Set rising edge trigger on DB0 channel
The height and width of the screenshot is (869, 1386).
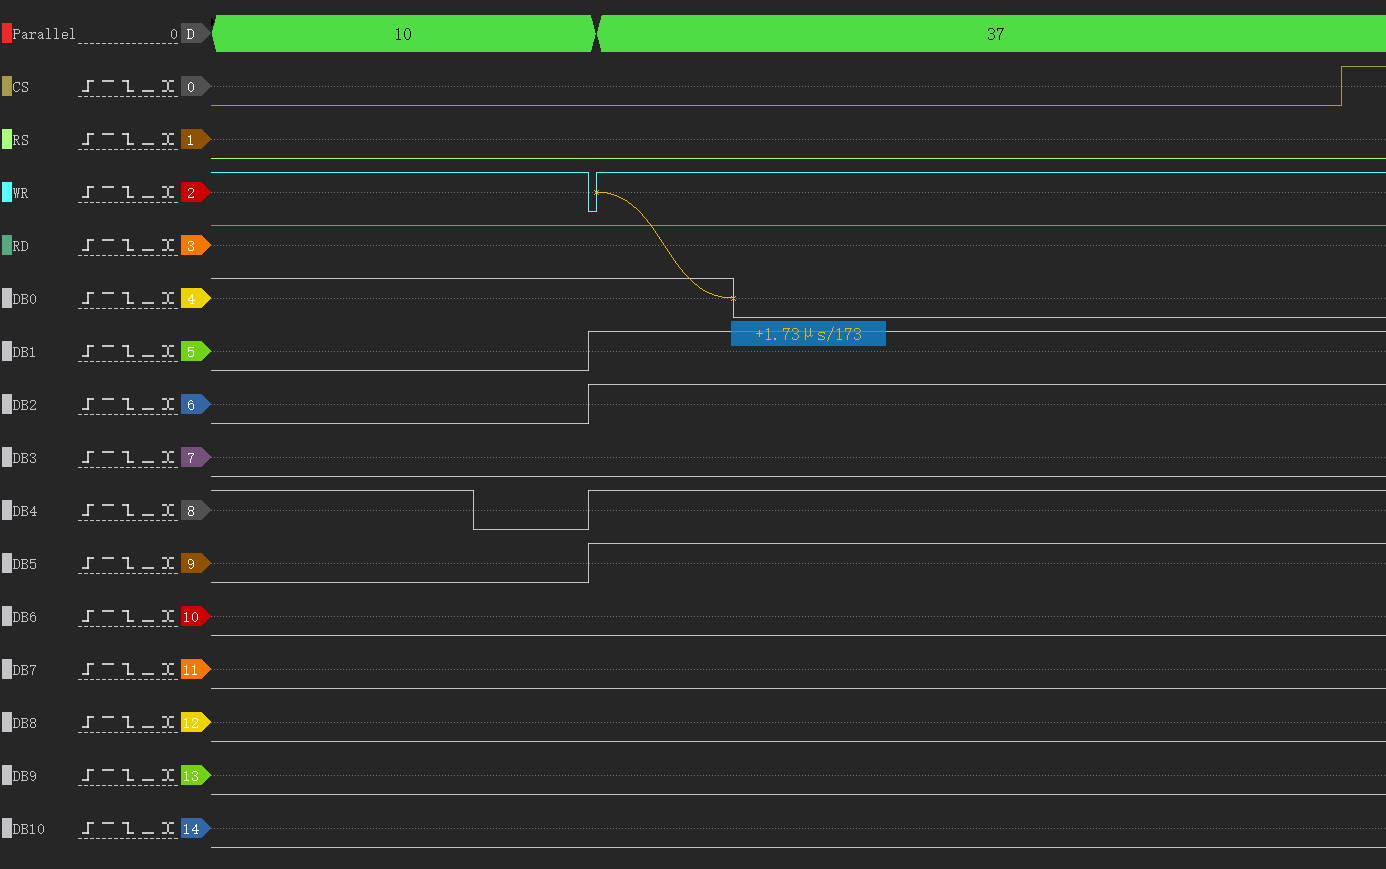coord(88,298)
